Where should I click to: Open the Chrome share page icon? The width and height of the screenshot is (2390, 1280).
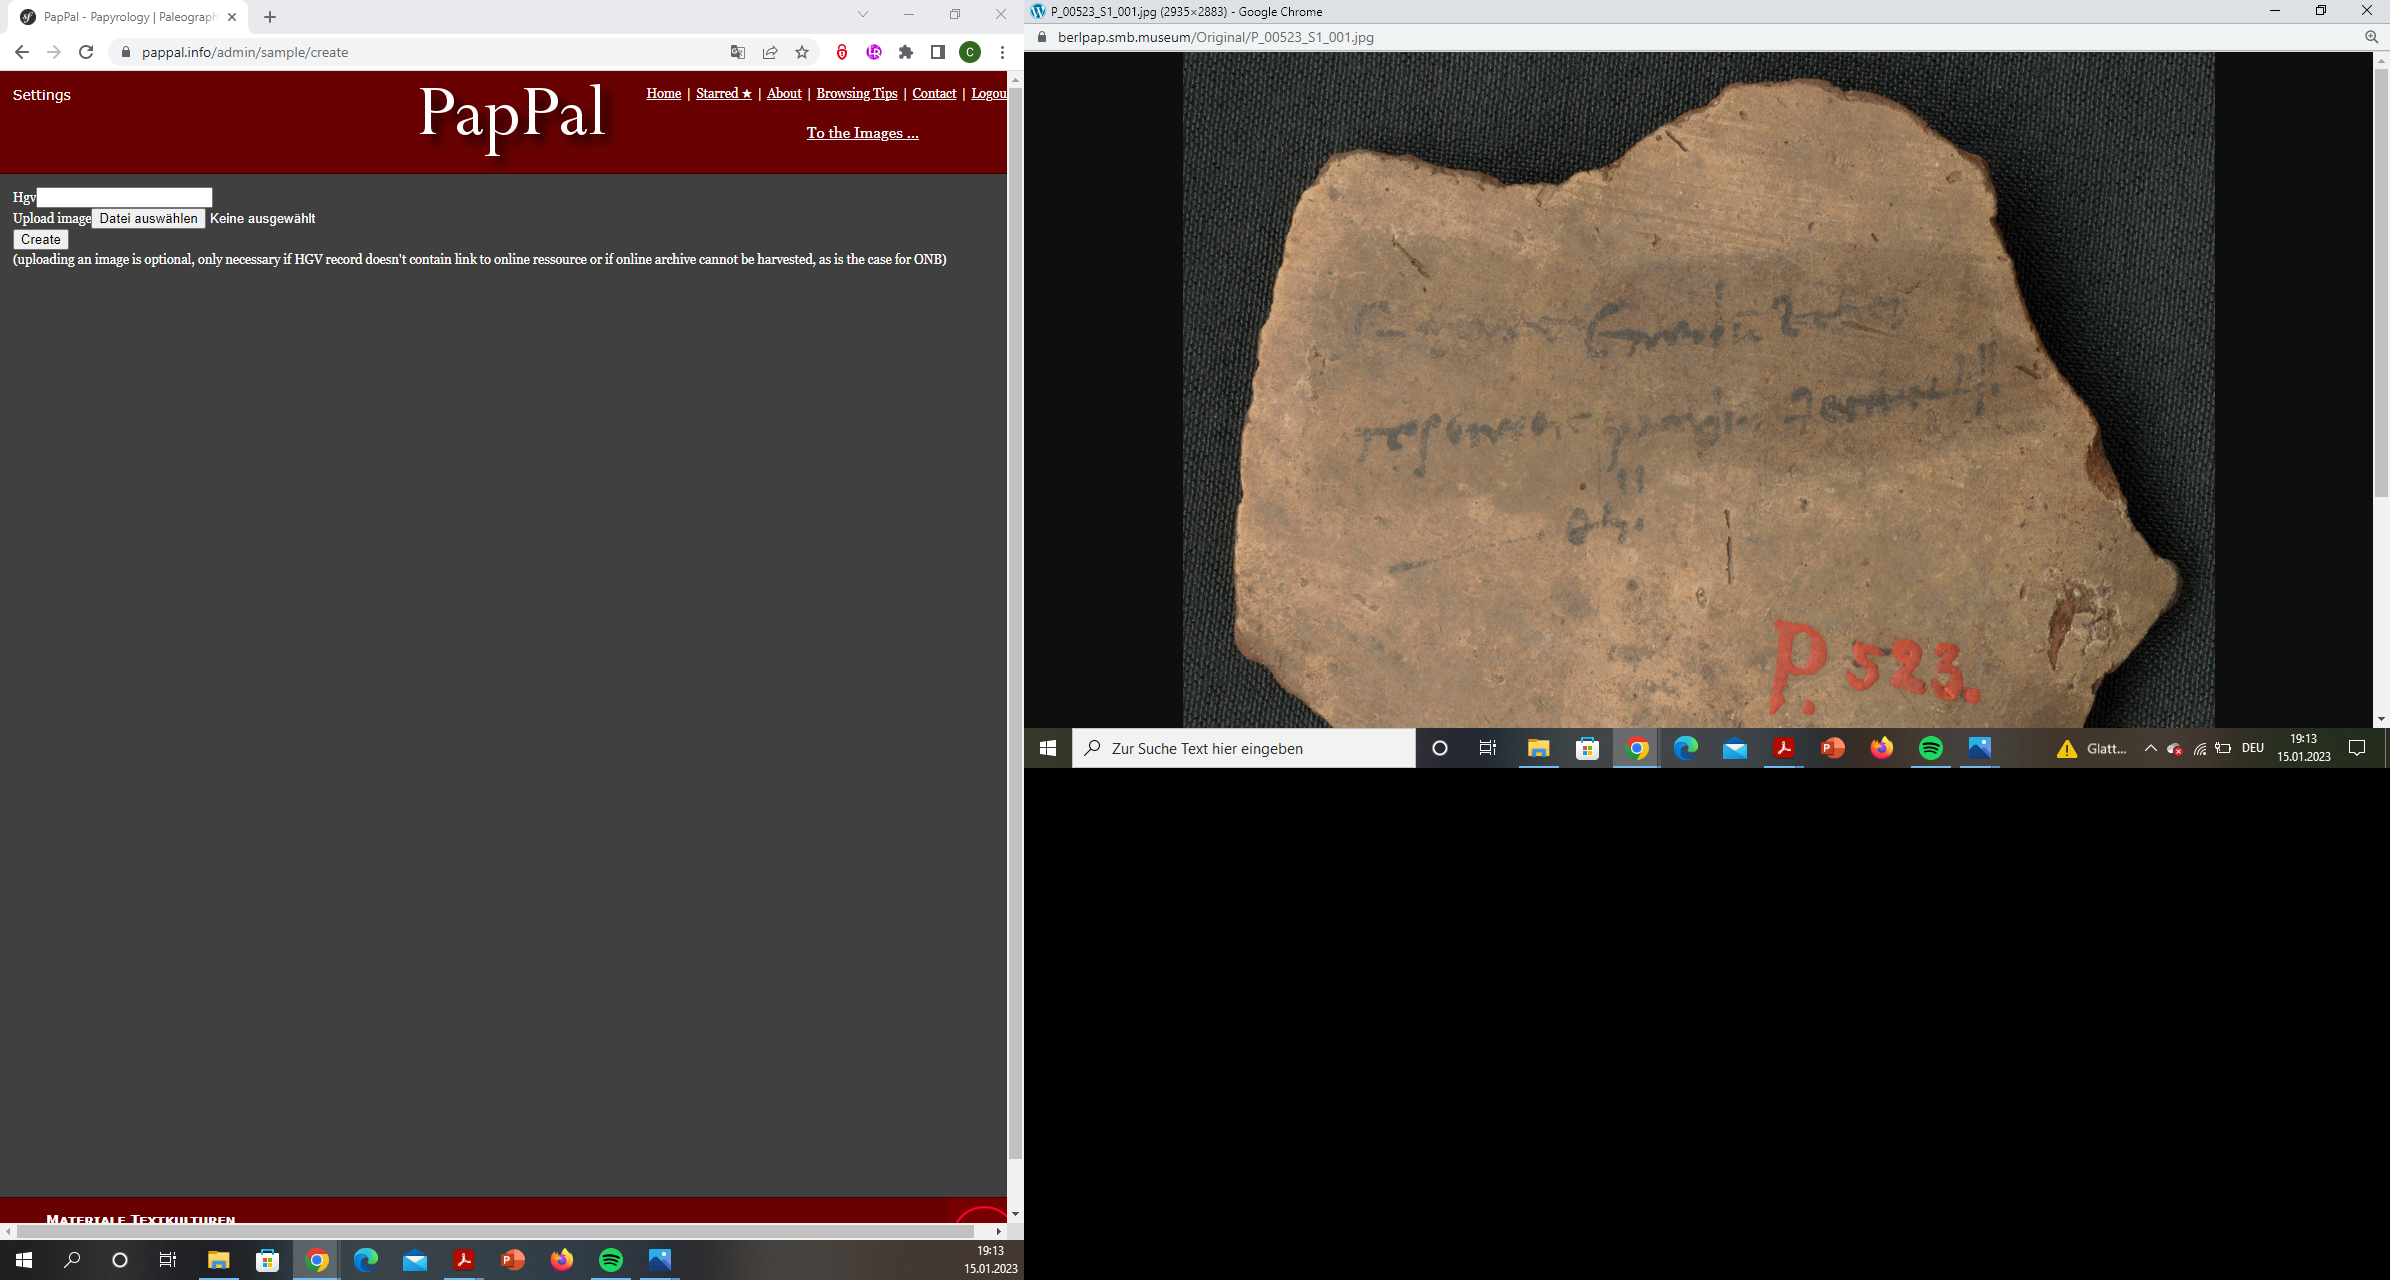coord(770,52)
